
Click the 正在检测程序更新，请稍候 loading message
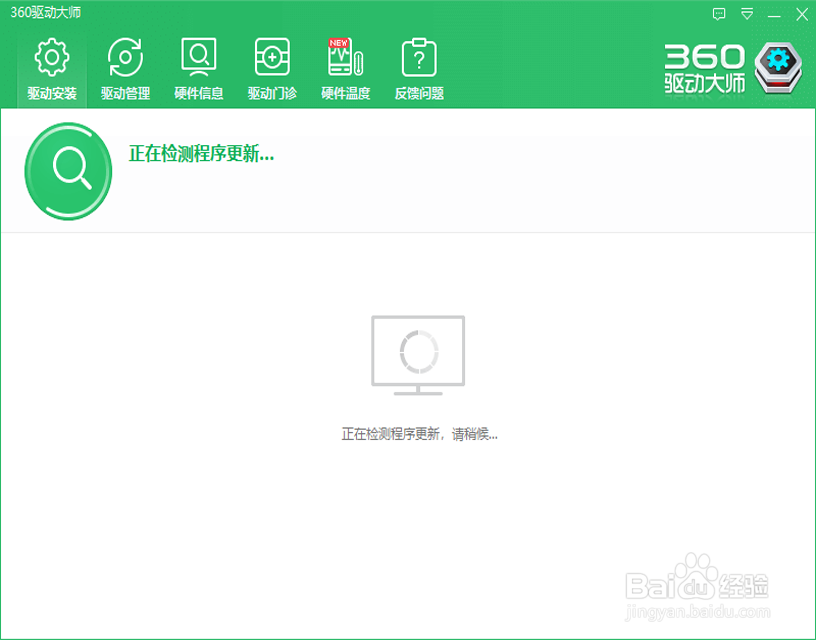419,433
